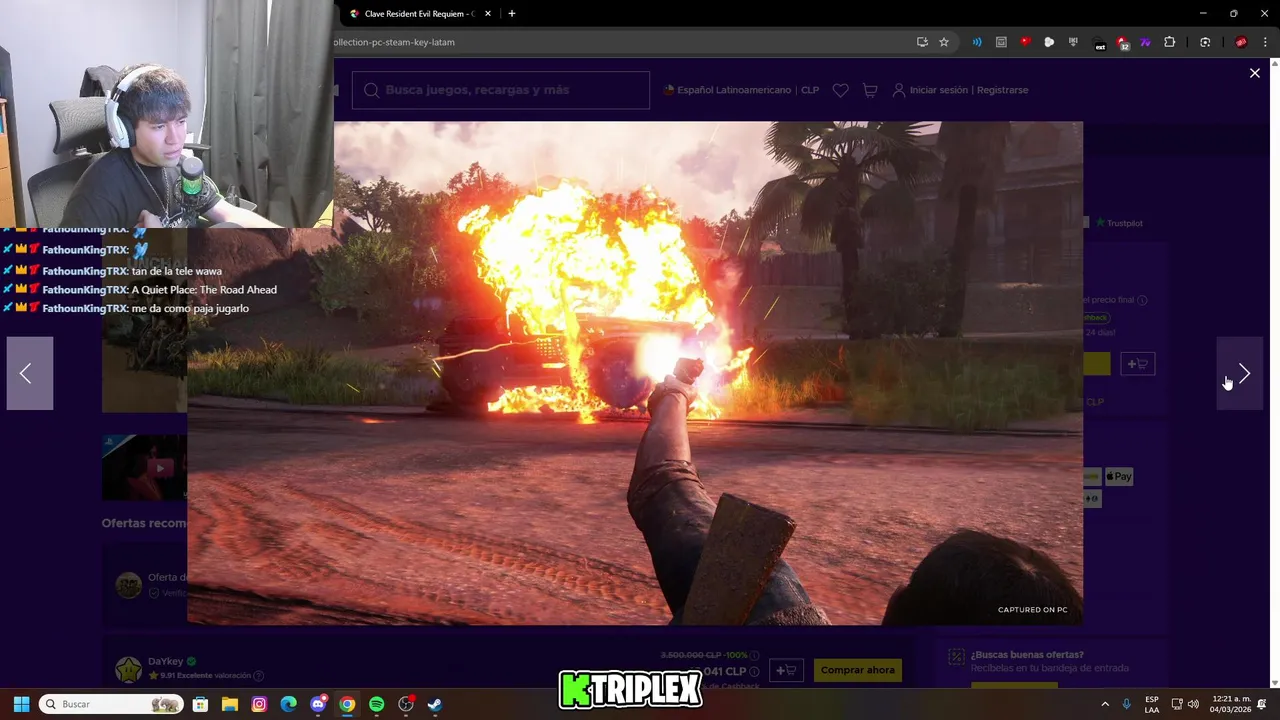Click the Windows taskbar Buscar search box
1280x720 pixels.
(111, 704)
